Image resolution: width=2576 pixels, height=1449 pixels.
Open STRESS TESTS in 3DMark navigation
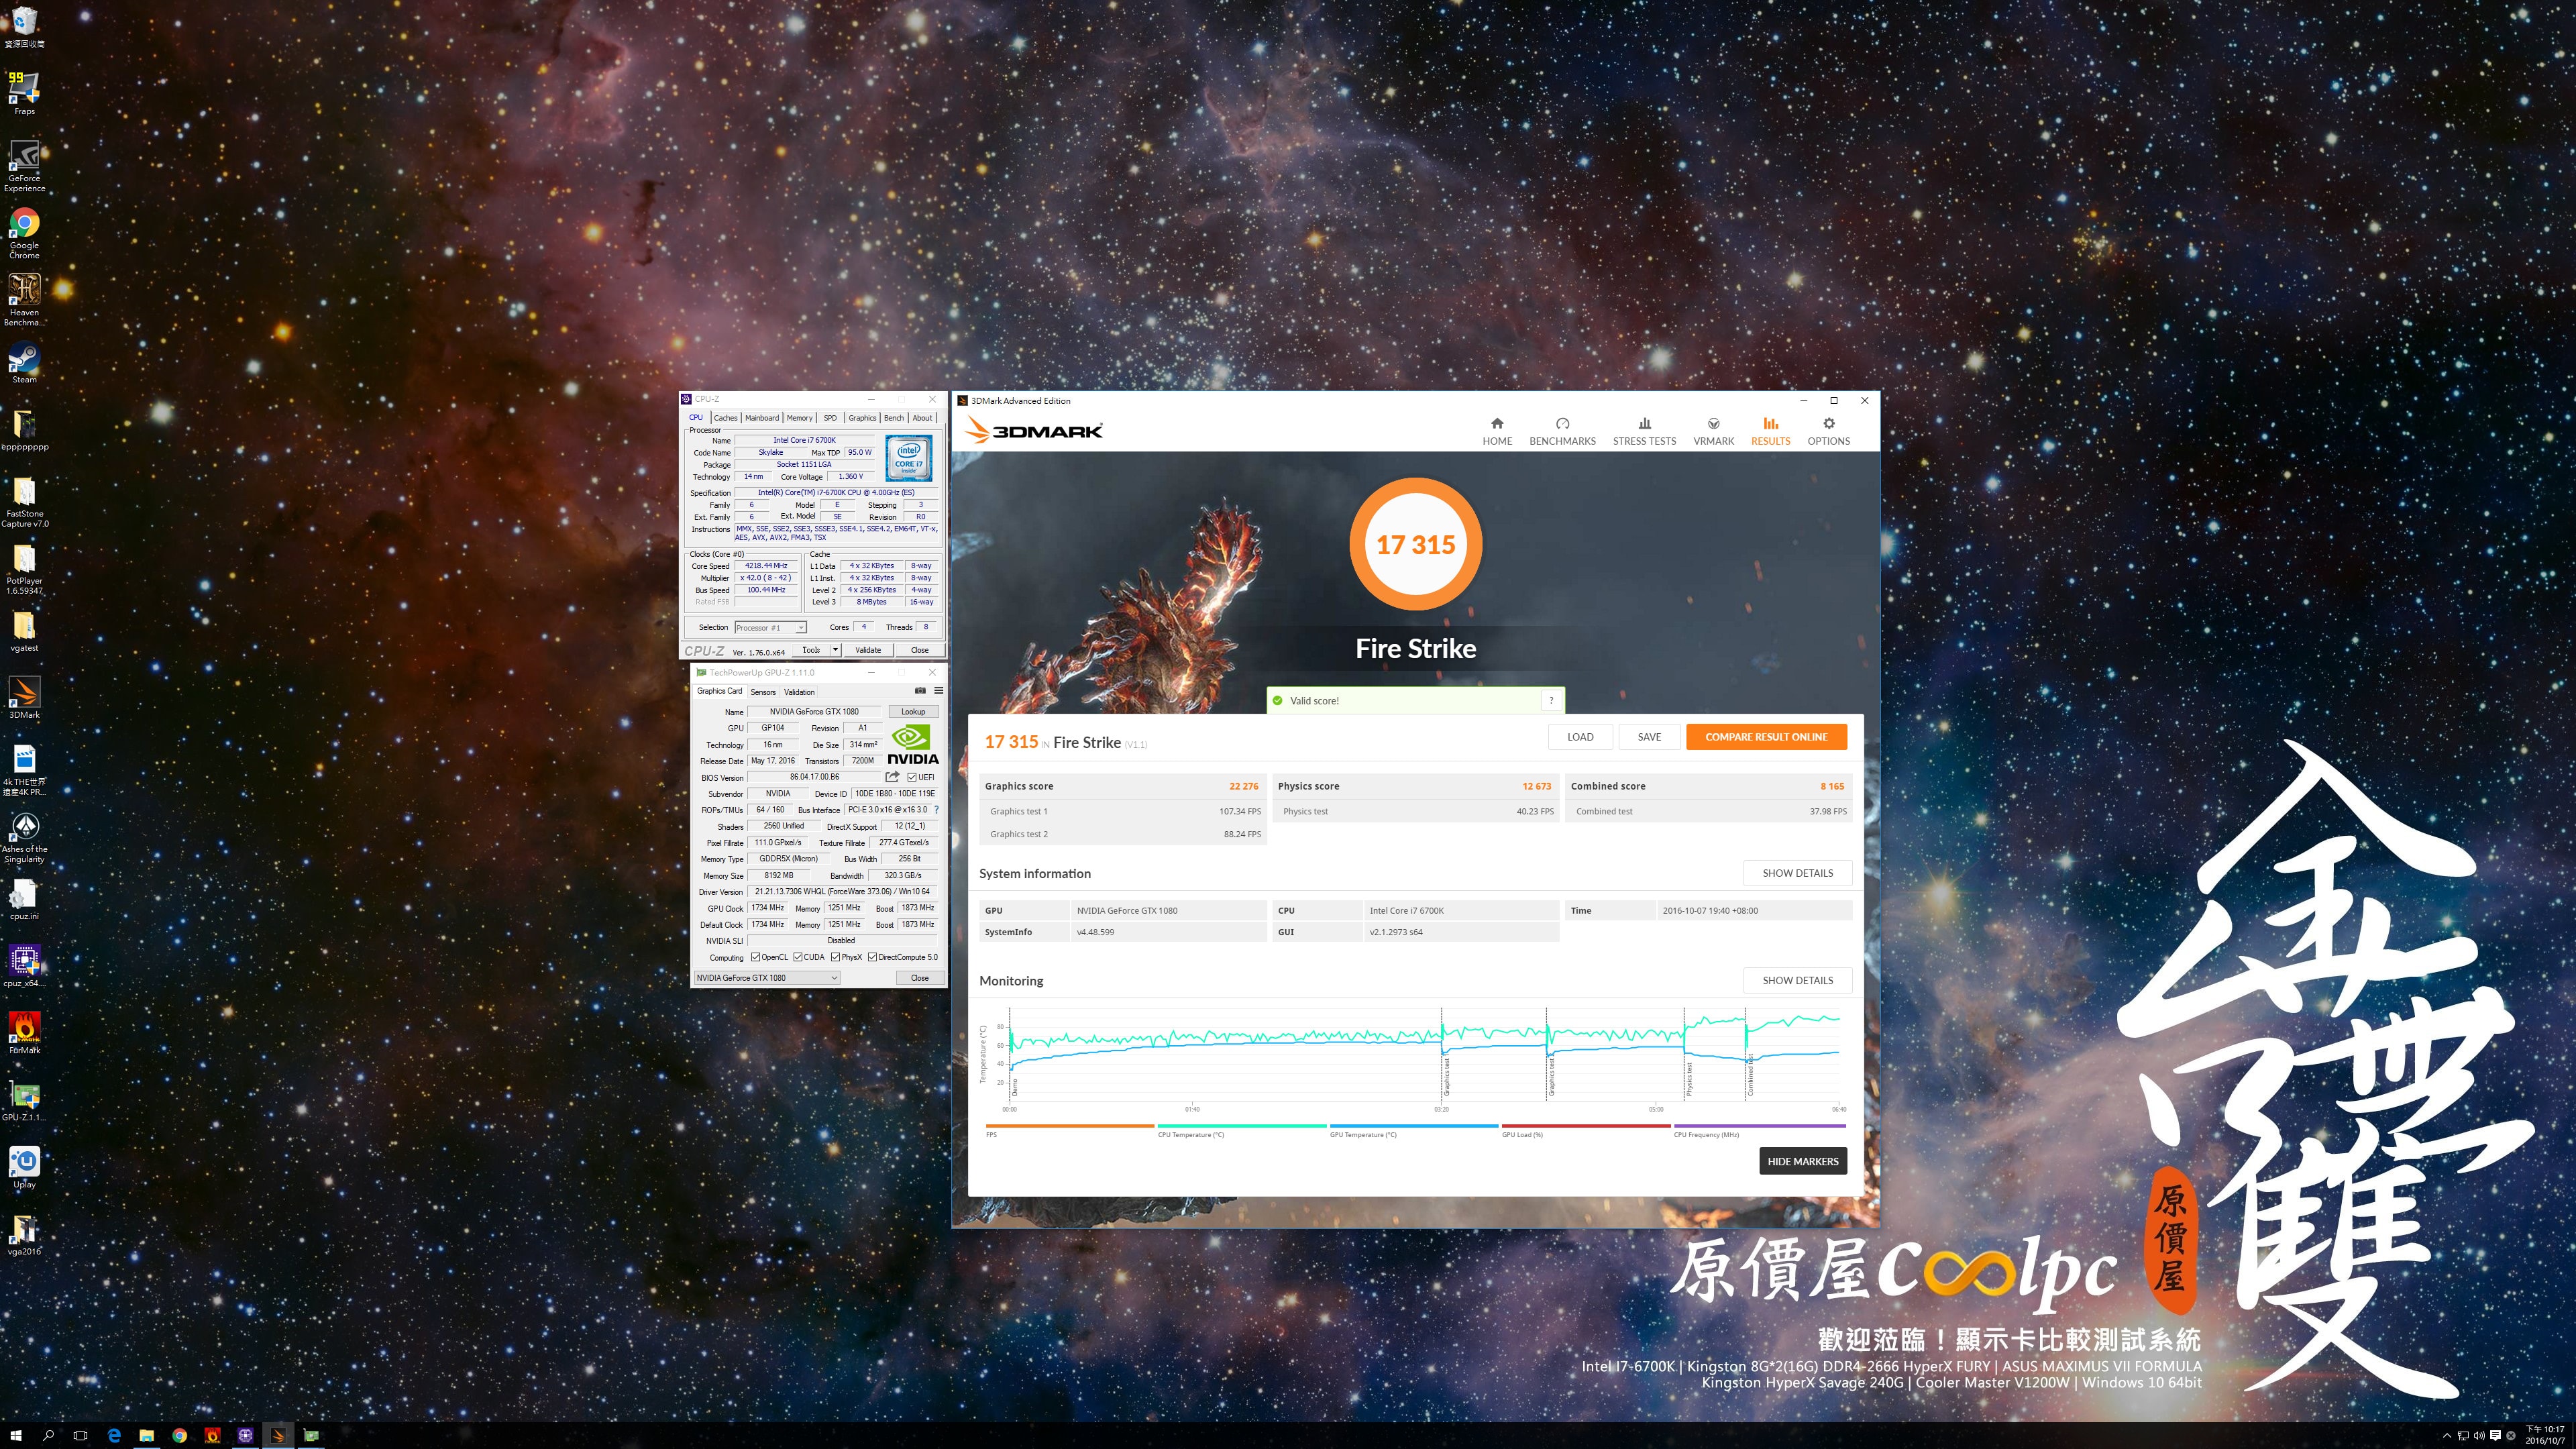1644,431
